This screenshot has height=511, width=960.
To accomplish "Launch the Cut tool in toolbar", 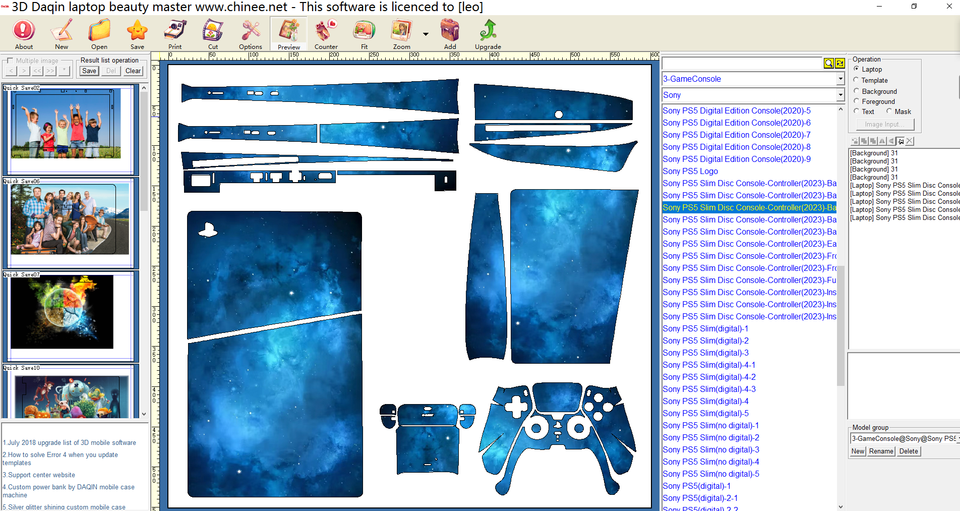I will click(x=212, y=34).
